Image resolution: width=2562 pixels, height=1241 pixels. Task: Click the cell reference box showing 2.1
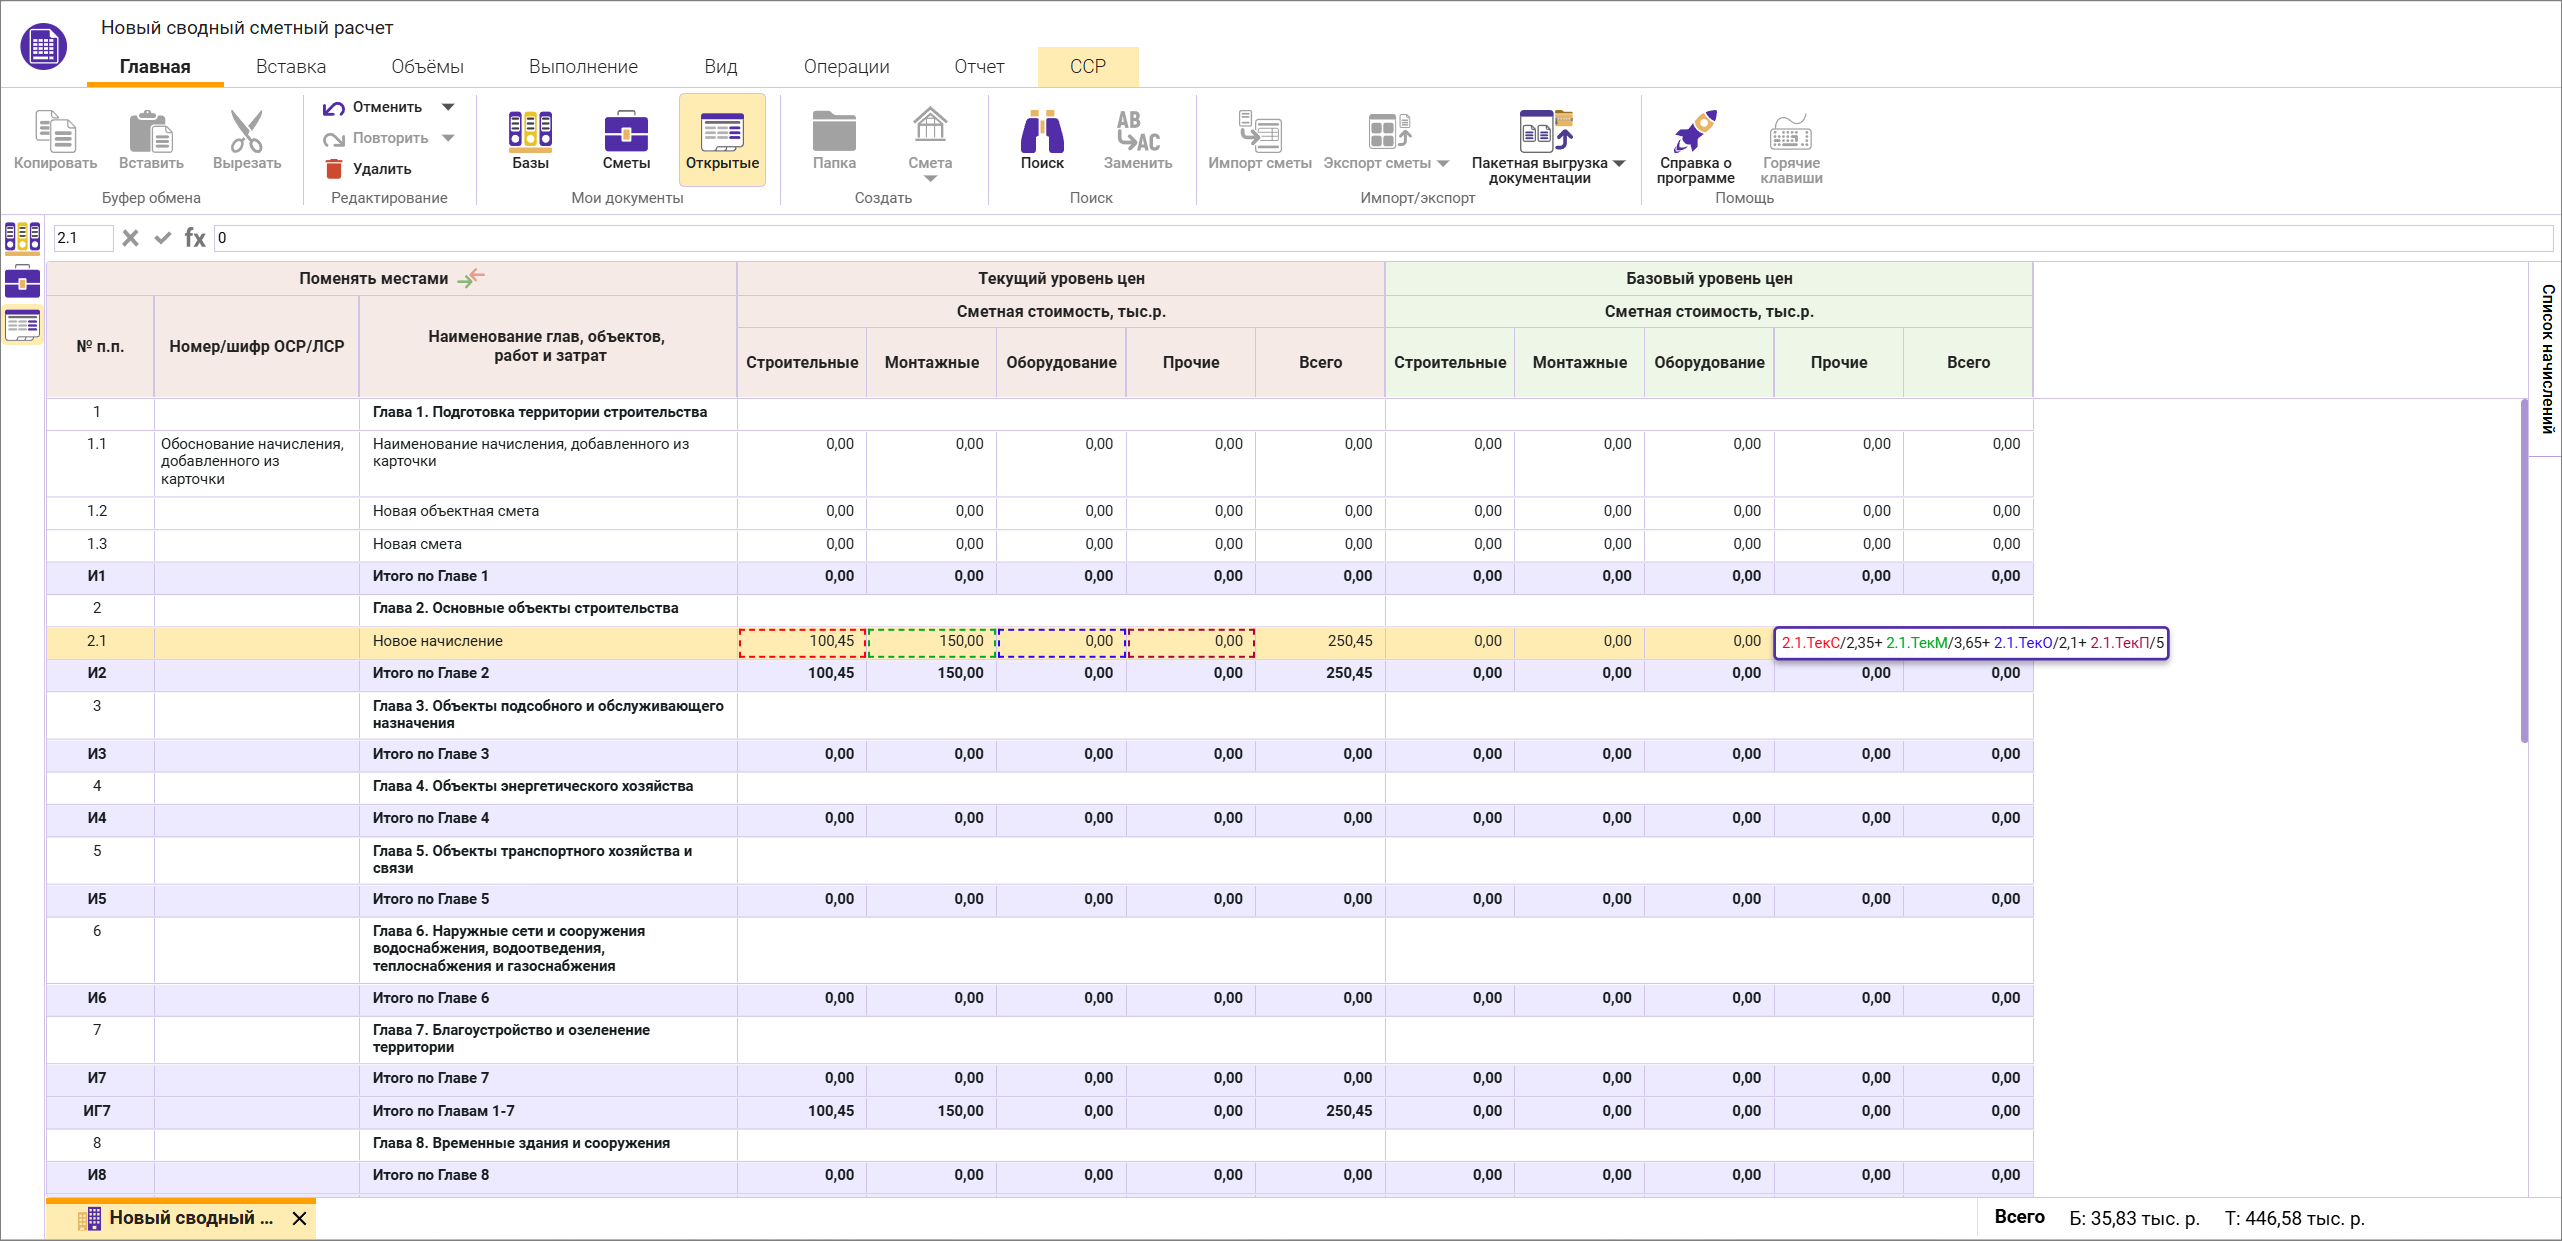[82, 238]
